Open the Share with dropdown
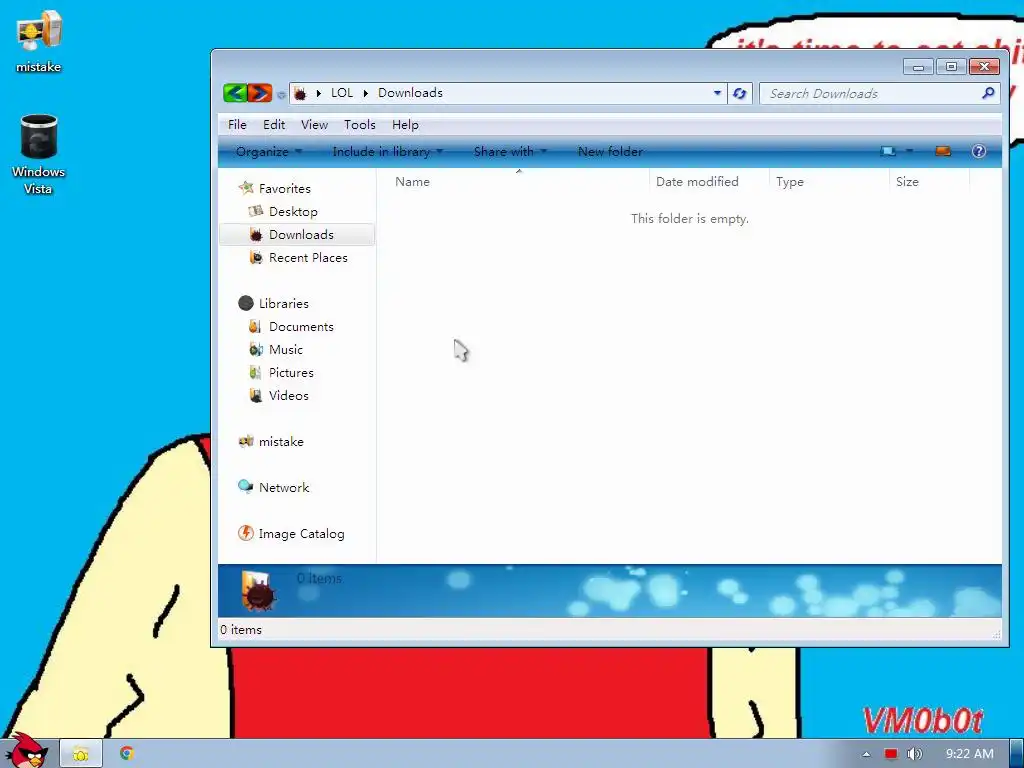 point(510,152)
